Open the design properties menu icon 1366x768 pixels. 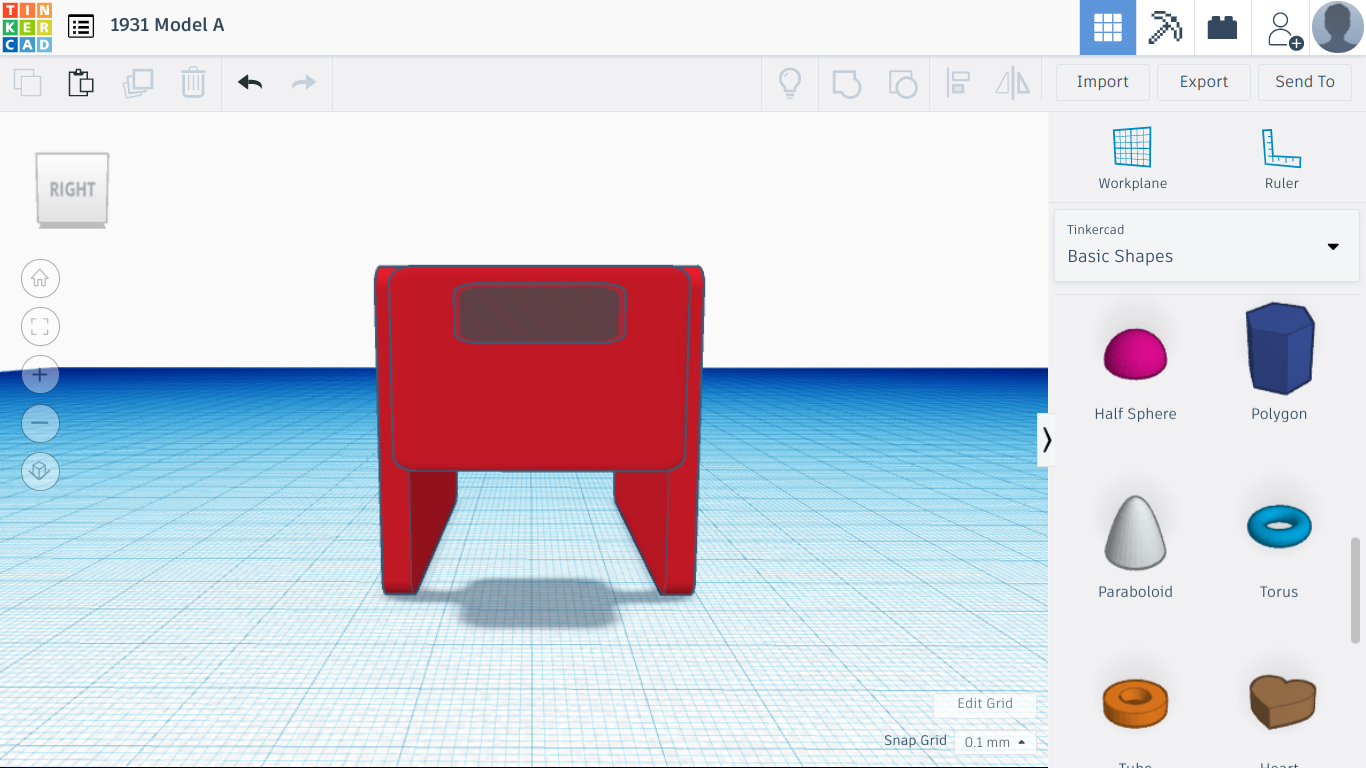click(x=81, y=26)
